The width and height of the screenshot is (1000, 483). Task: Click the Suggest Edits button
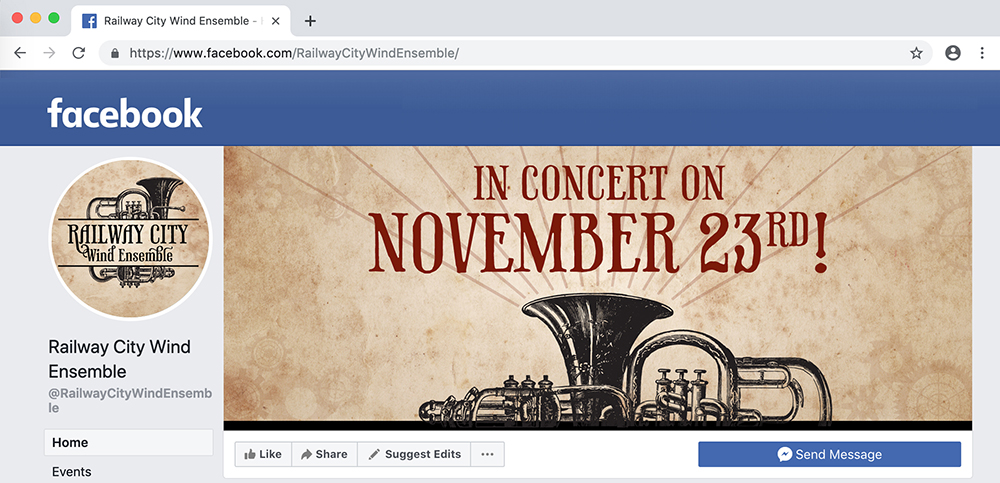[x=414, y=454]
